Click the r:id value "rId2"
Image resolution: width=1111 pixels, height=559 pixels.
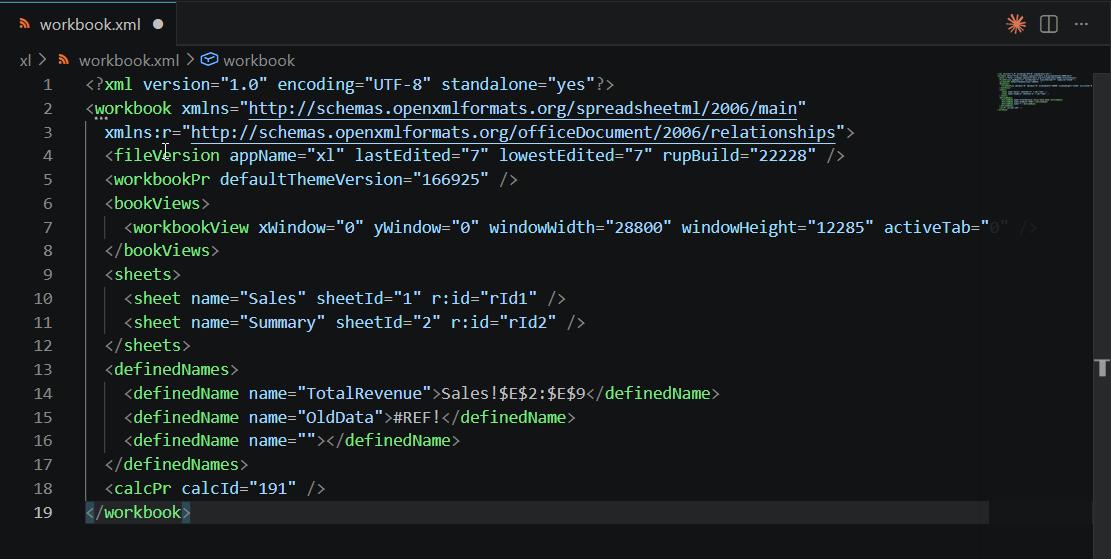pos(527,322)
